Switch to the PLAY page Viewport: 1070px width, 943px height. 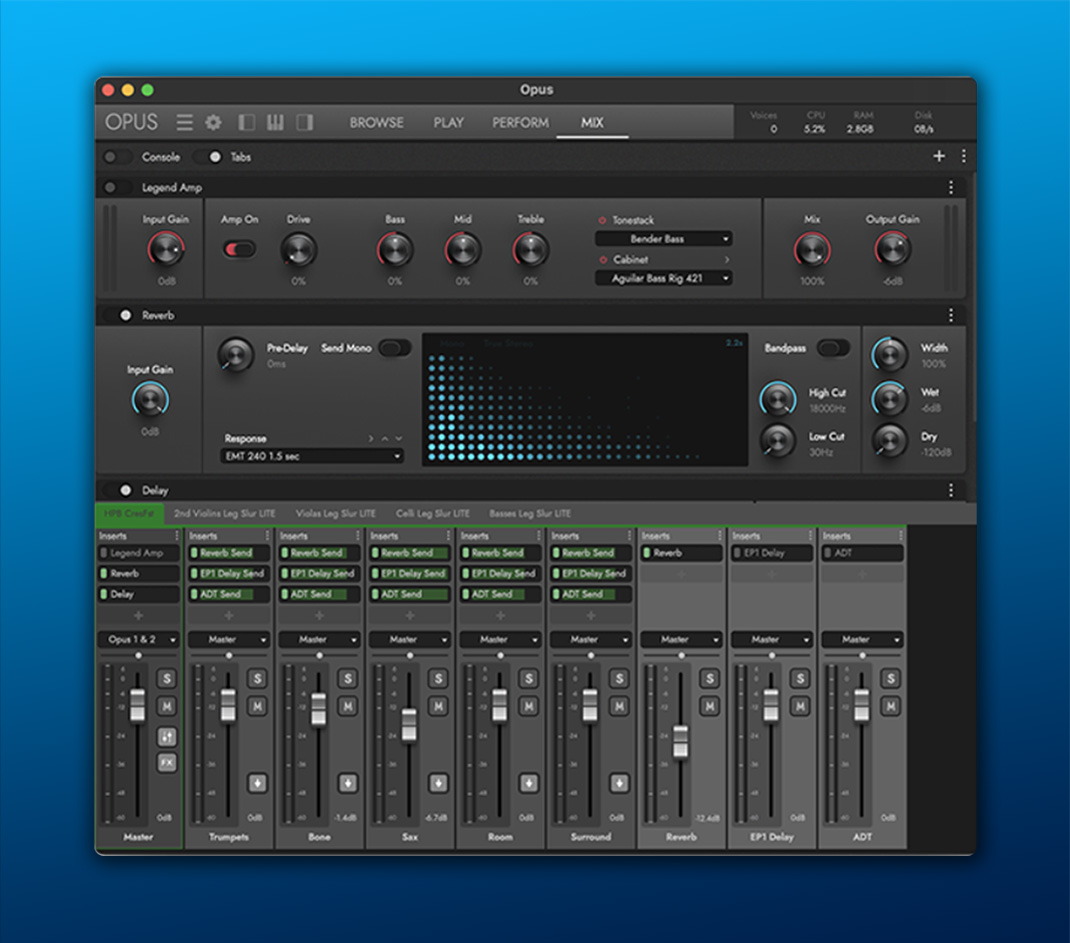point(448,123)
